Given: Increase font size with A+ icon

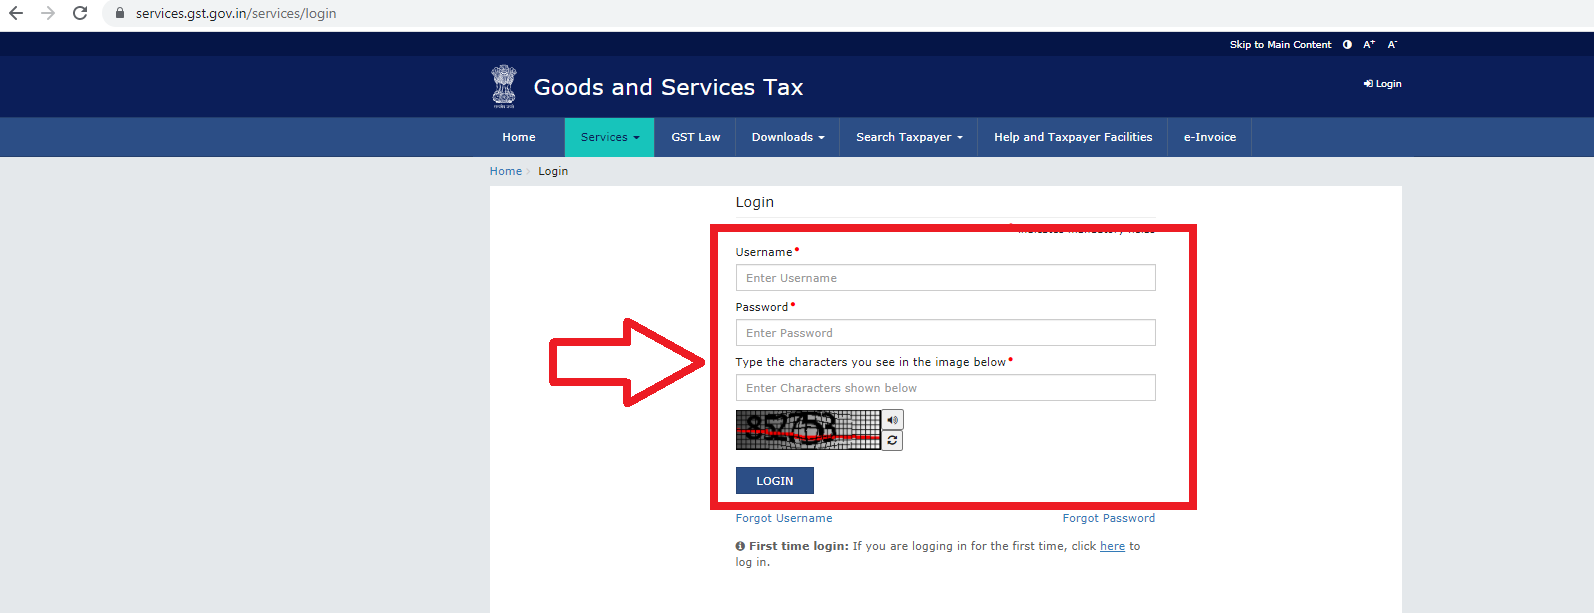Looking at the screenshot, I should (1369, 44).
